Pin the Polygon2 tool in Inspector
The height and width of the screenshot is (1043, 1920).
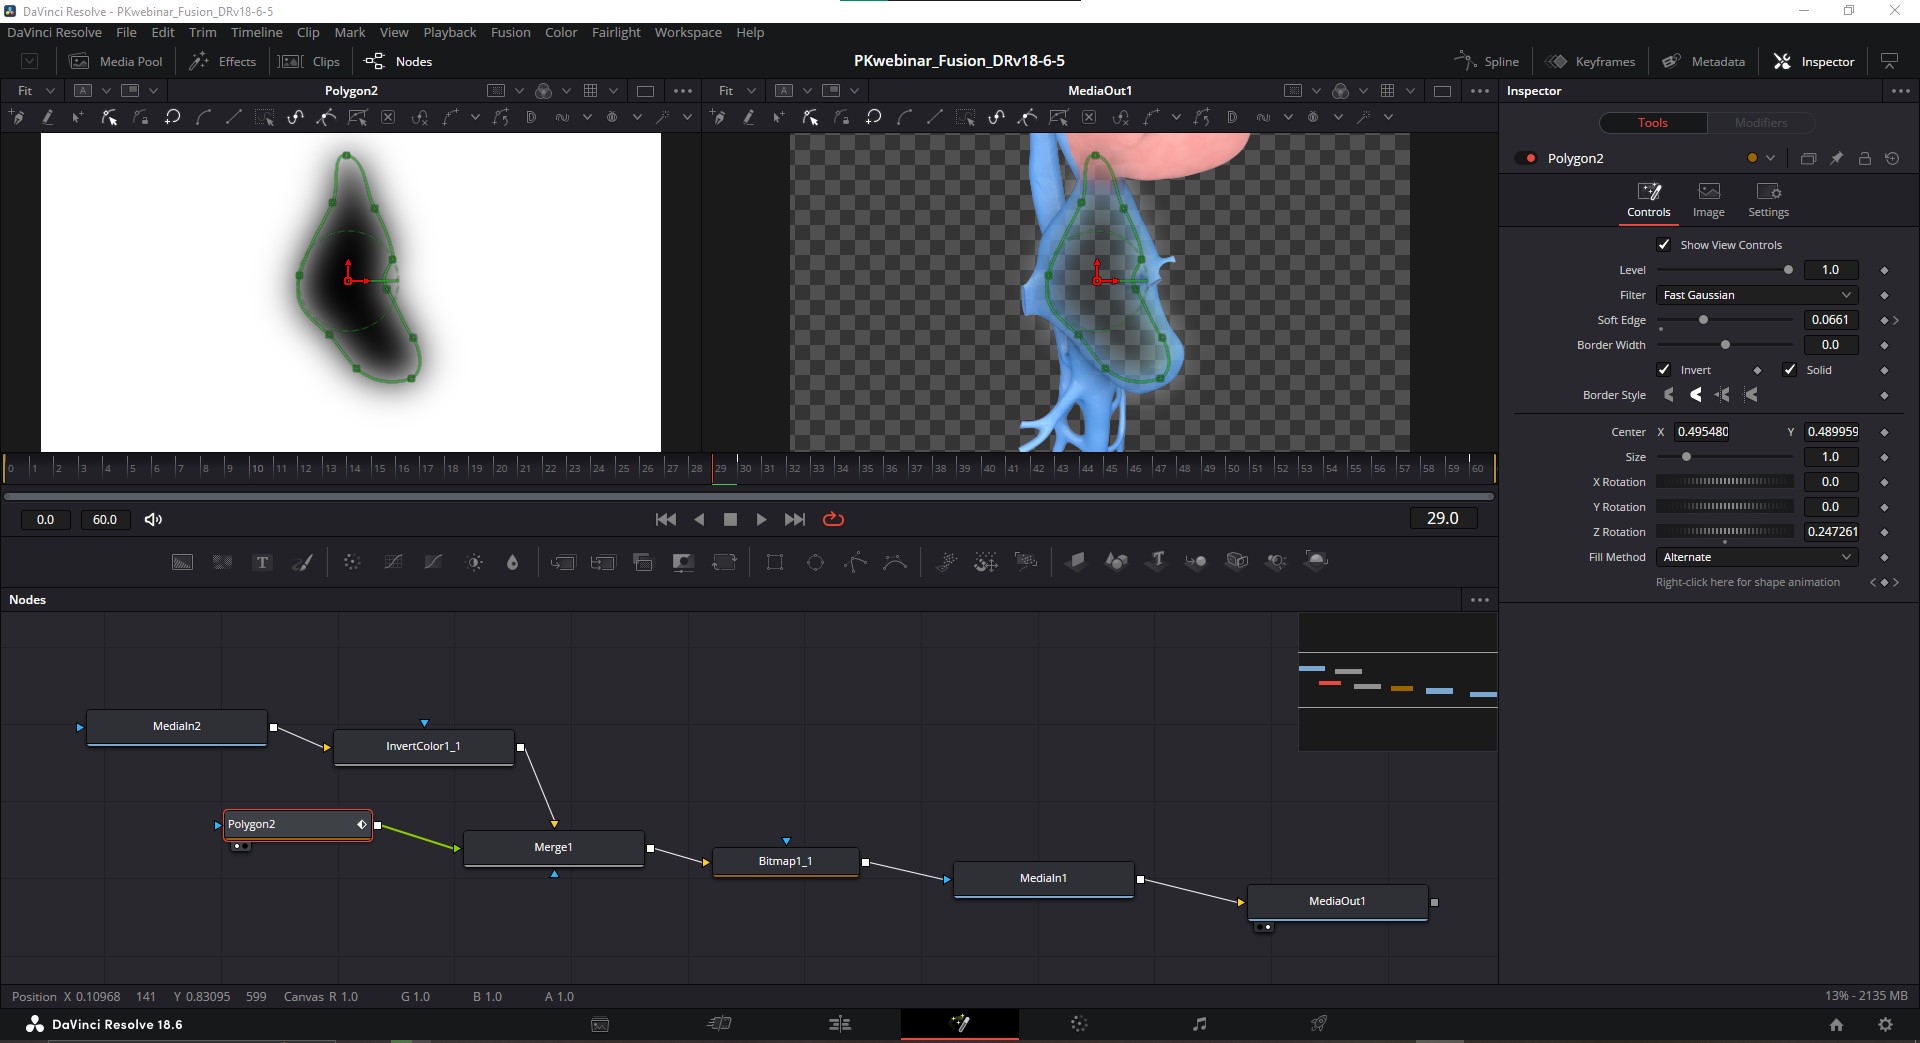point(1836,158)
